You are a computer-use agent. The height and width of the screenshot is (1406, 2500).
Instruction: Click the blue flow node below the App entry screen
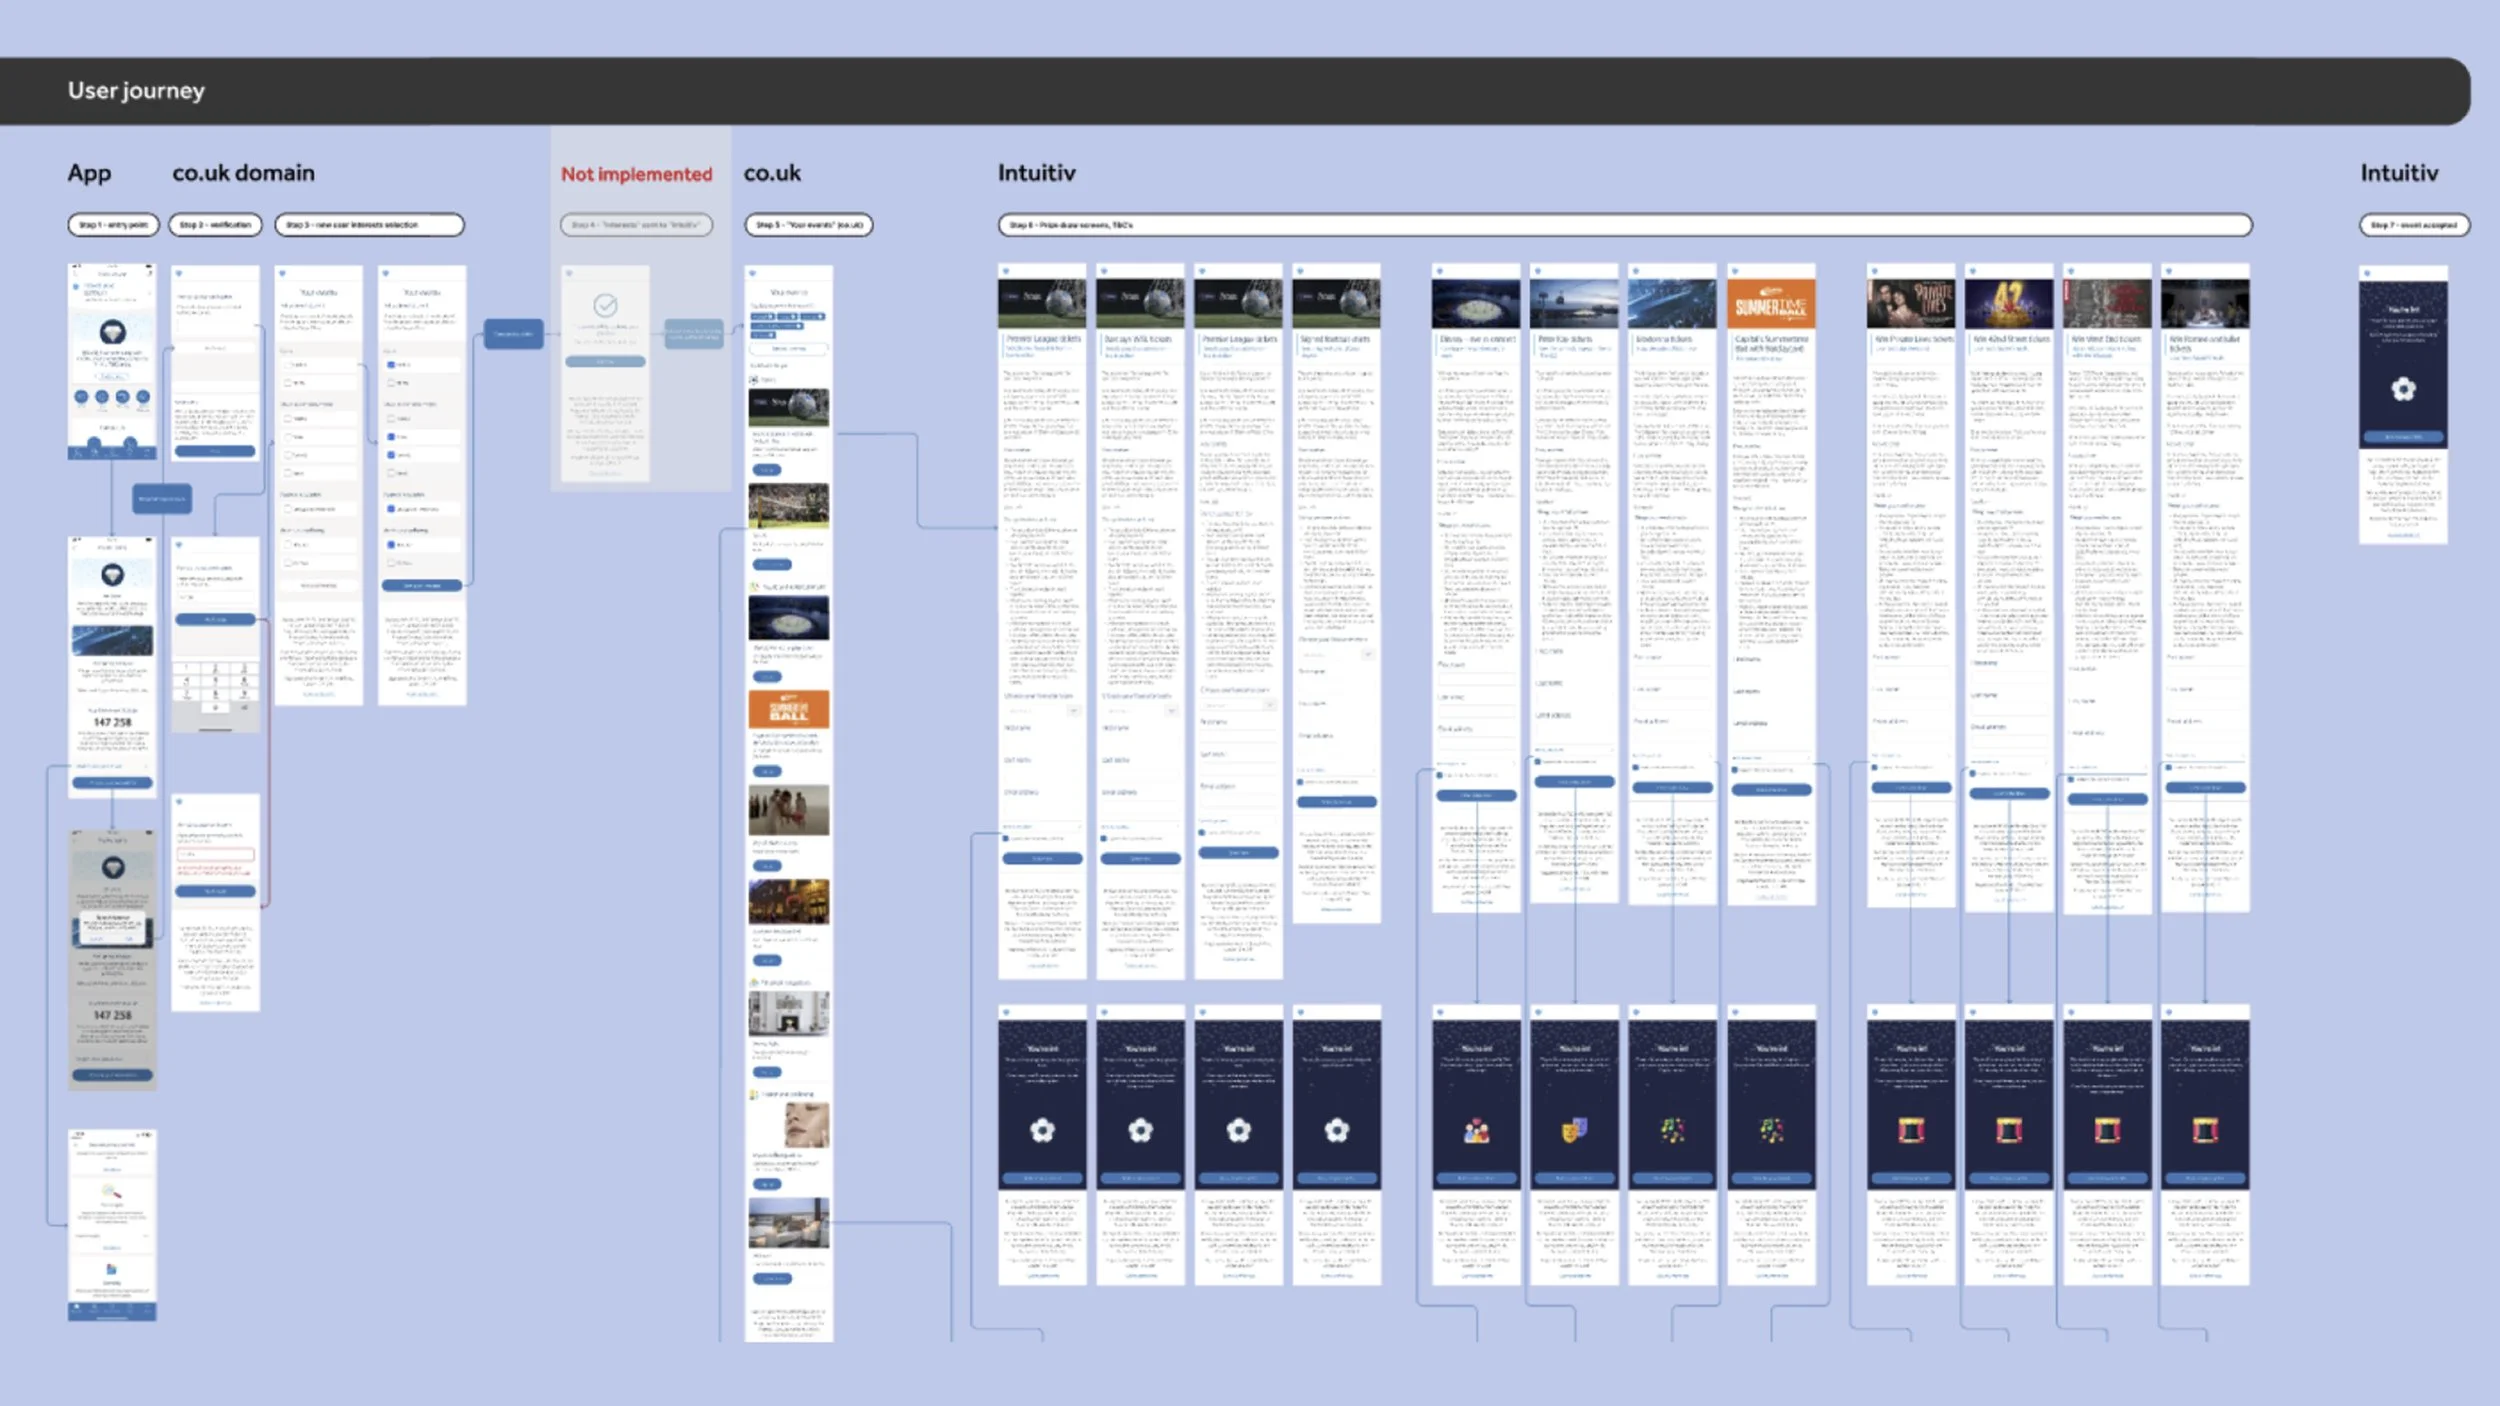162,498
